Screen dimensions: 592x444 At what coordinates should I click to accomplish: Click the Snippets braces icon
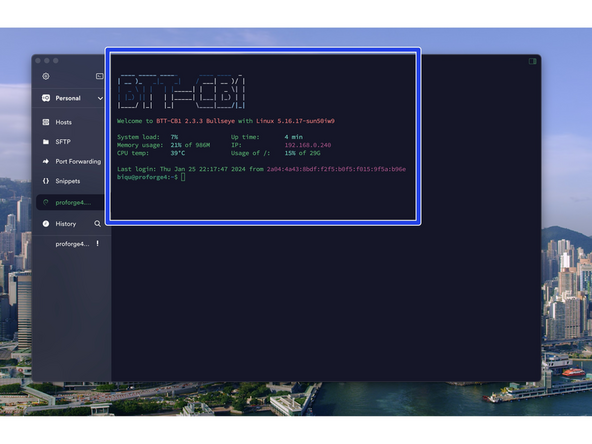[46, 181]
